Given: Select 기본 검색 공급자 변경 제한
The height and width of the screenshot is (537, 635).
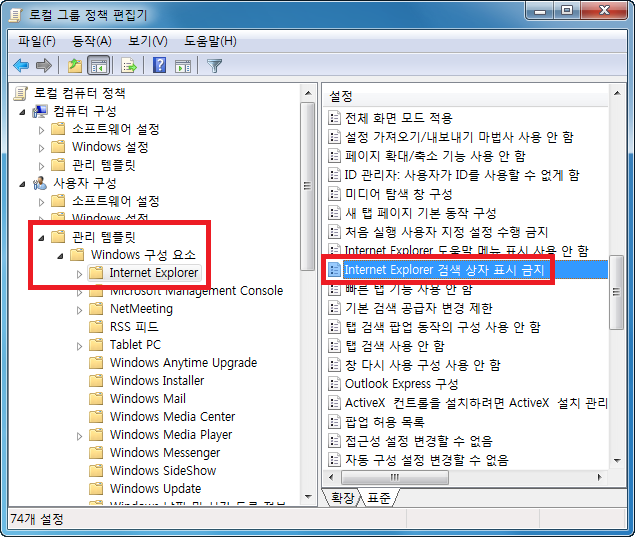Looking at the screenshot, I should 419,308.
